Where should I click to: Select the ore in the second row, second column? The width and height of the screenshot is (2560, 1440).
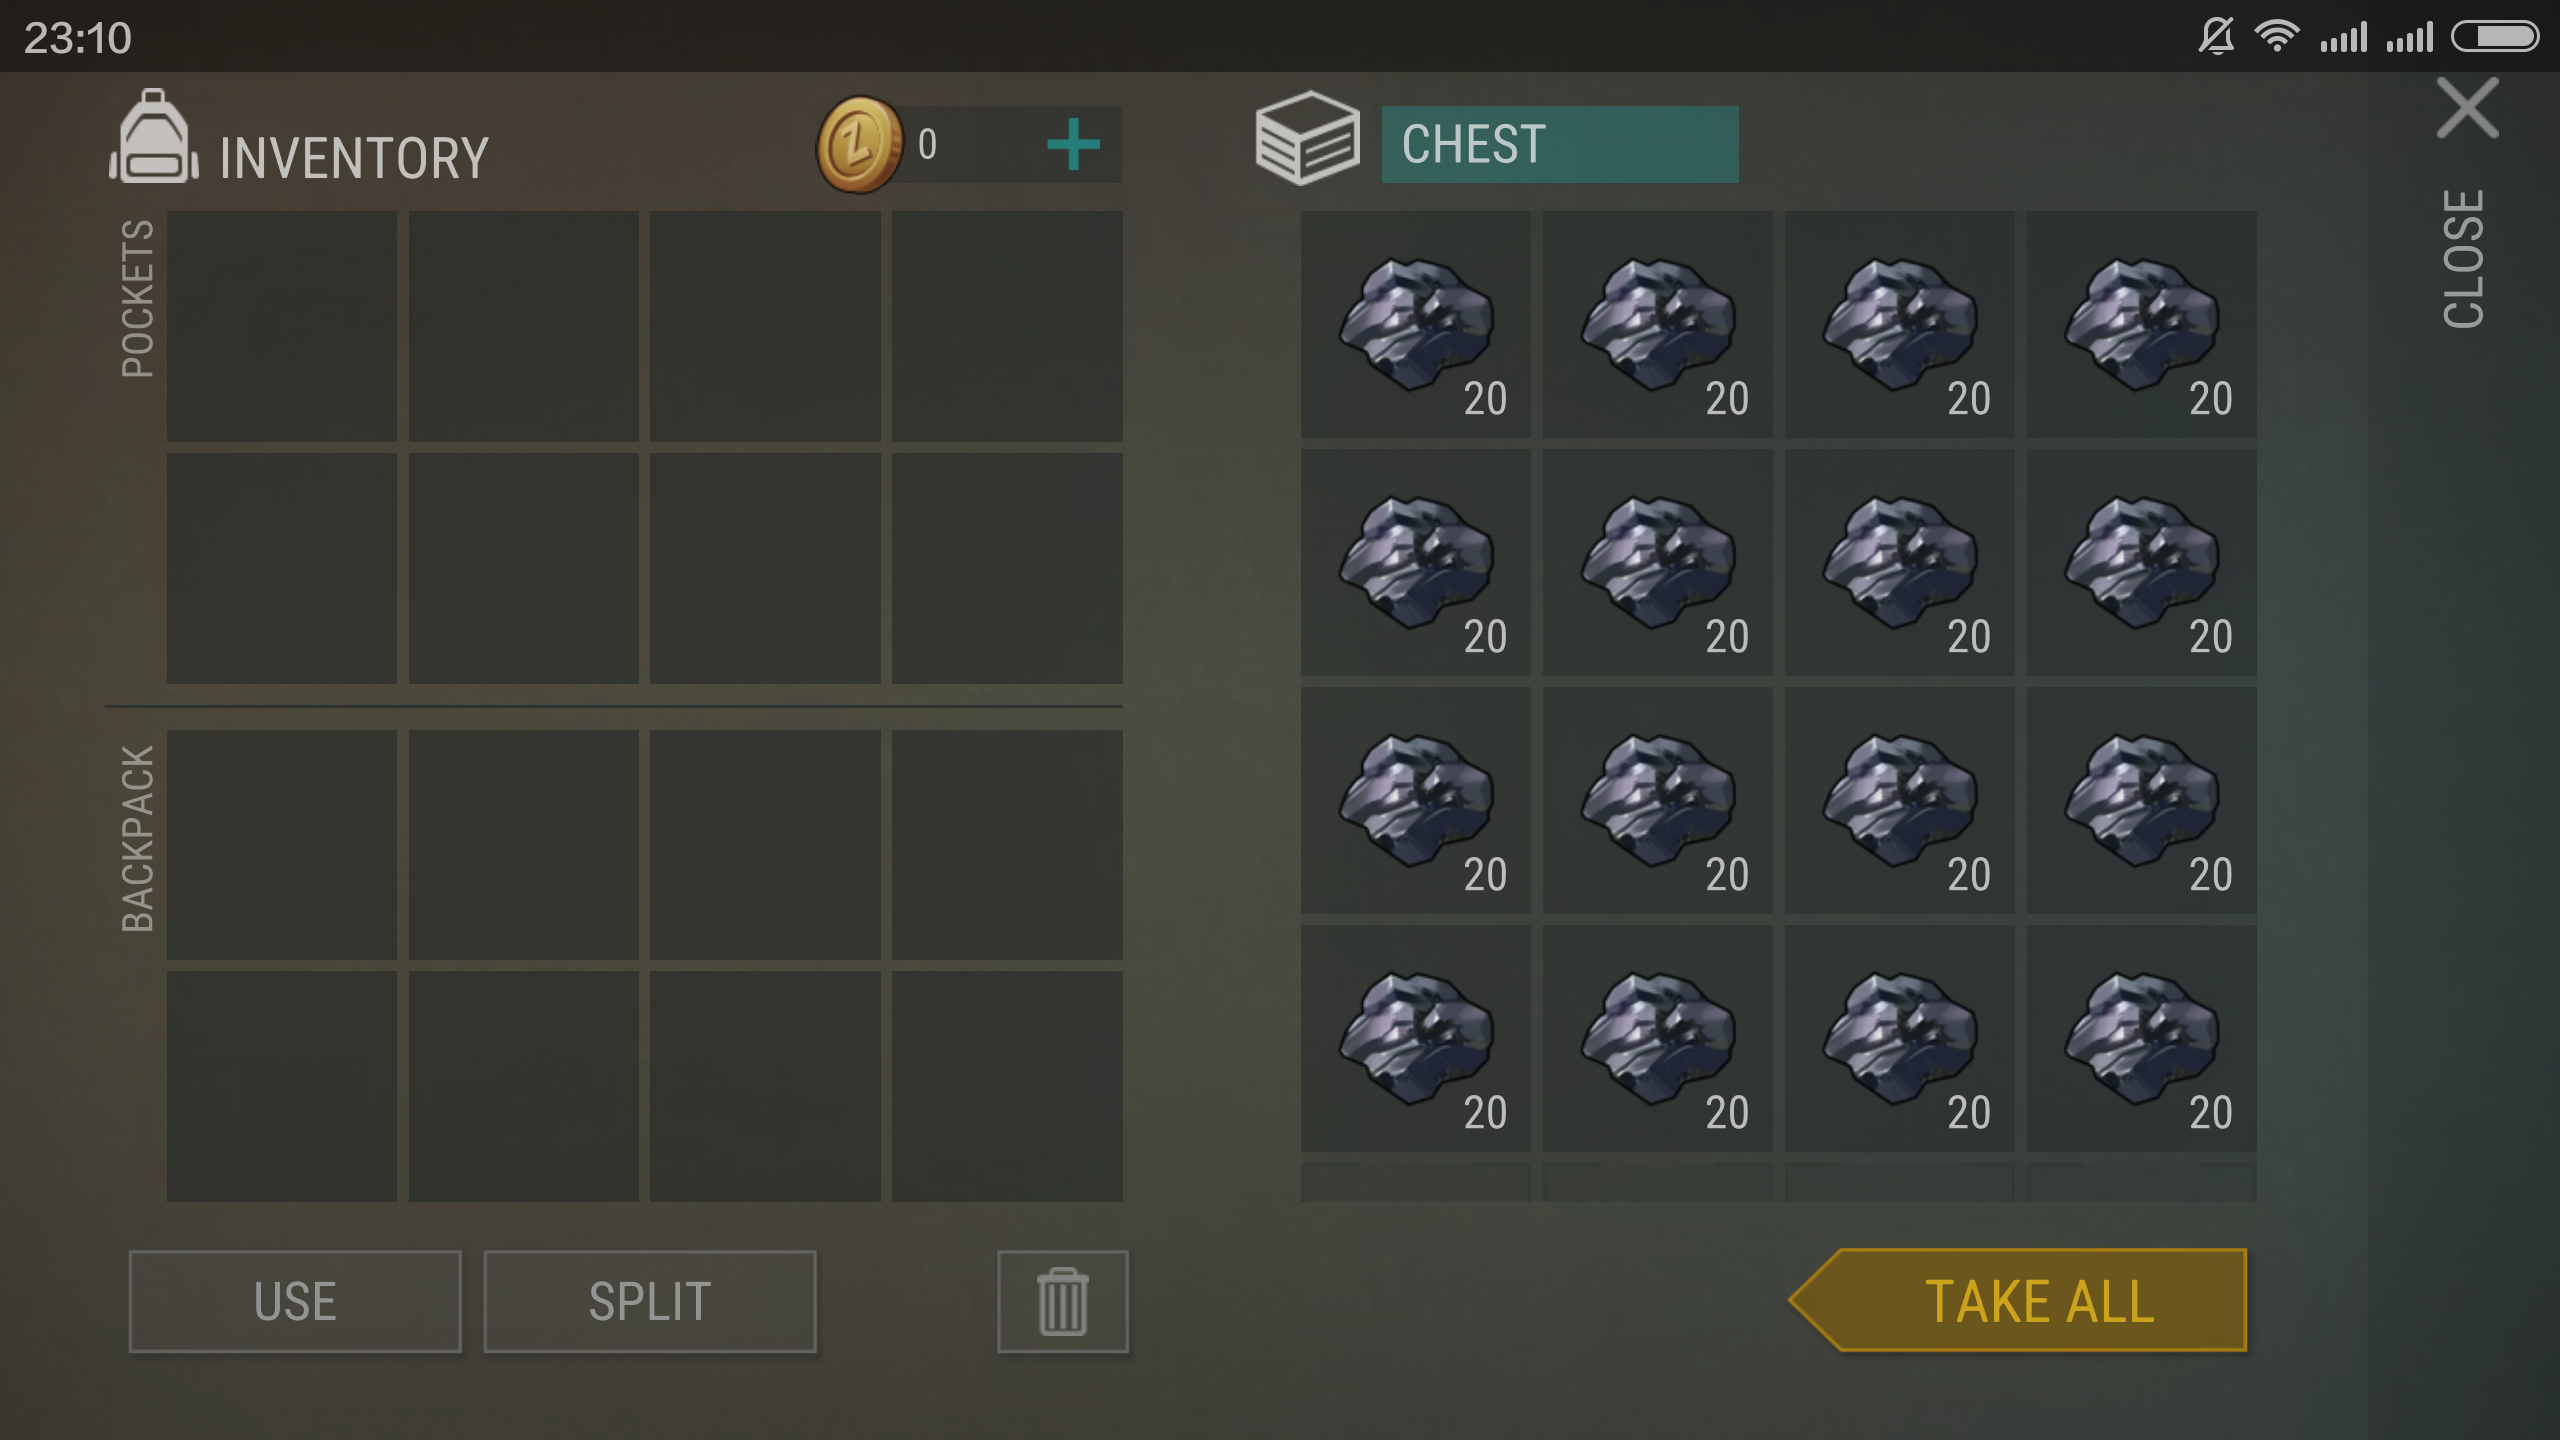click(1657, 562)
